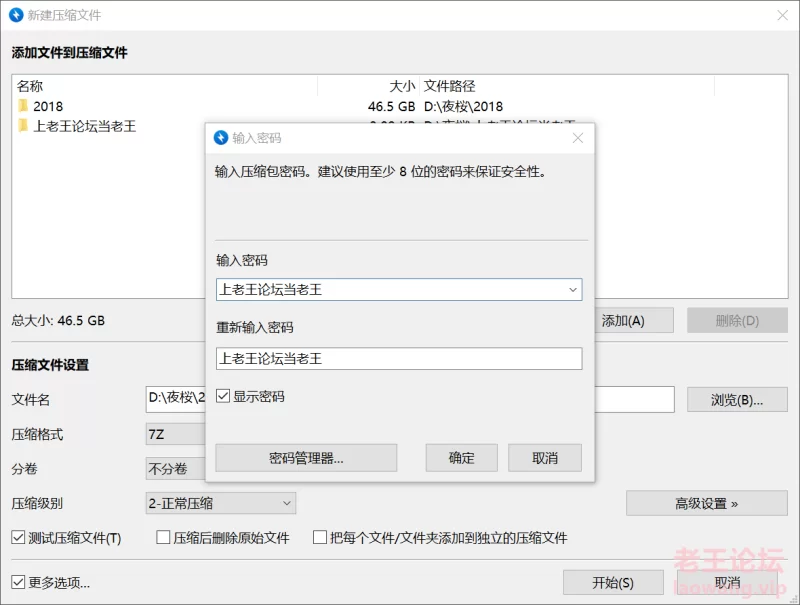Open the 压缩格式 7Z dropdown
Image resolution: width=800 pixels, height=605 pixels.
tap(176, 435)
